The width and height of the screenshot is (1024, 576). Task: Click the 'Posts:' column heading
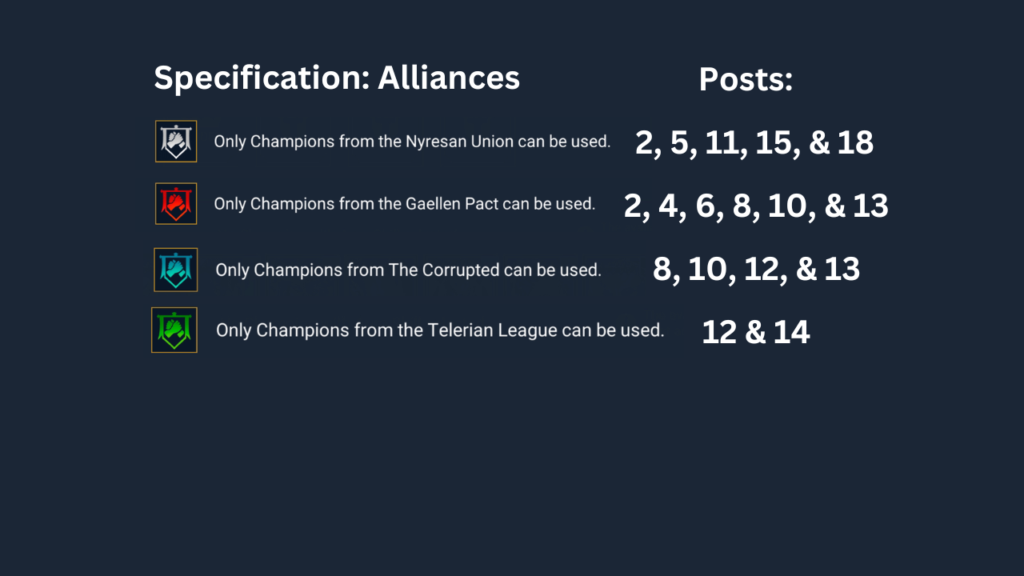point(745,81)
